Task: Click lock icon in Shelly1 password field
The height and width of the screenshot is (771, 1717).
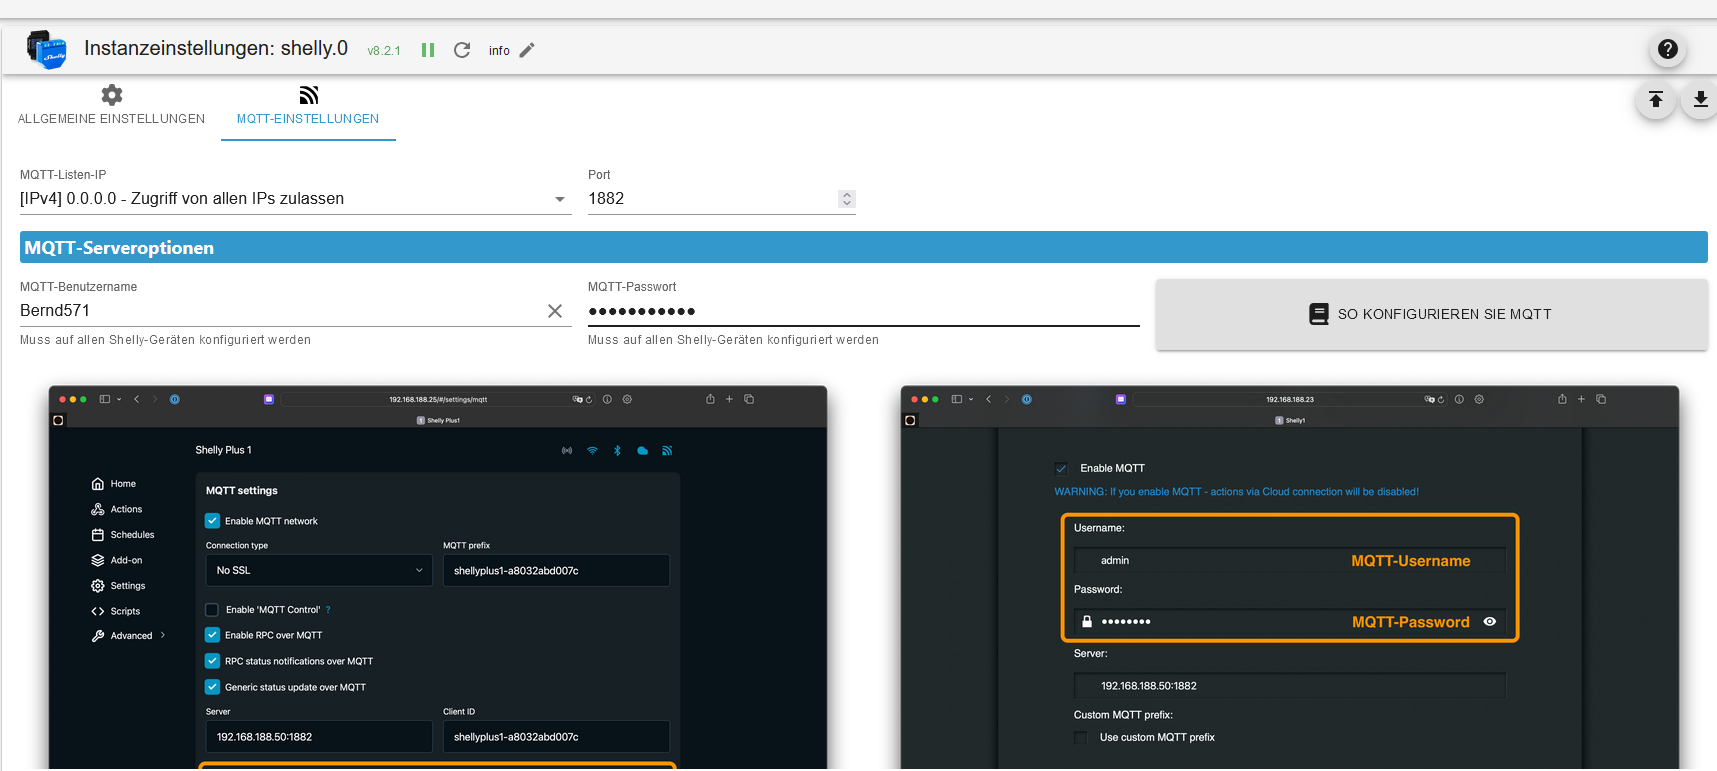Action: (1087, 622)
